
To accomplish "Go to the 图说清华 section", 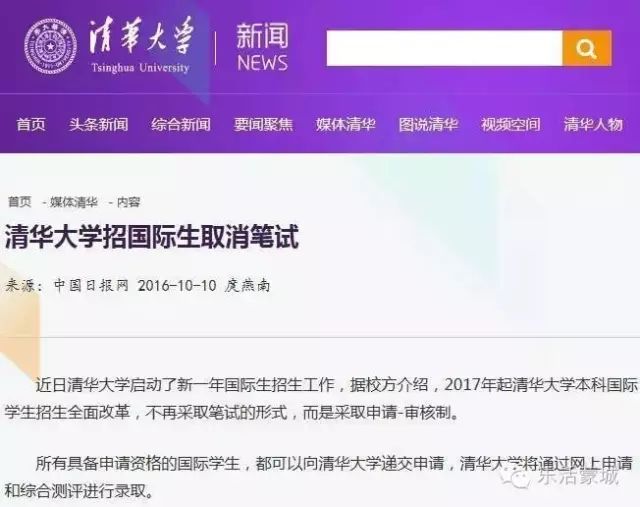I will click(428, 125).
